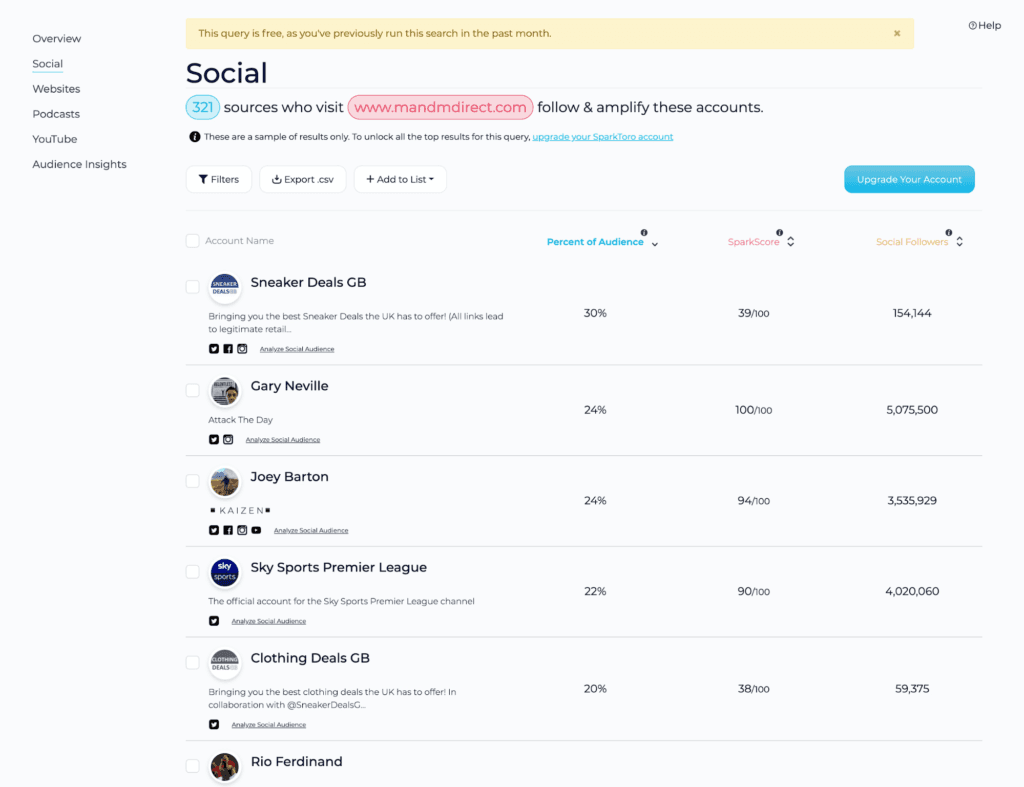The width and height of the screenshot is (1024, 787).
Task: Open Audience Insights in sidebar
Action: [x=80, y=165]
